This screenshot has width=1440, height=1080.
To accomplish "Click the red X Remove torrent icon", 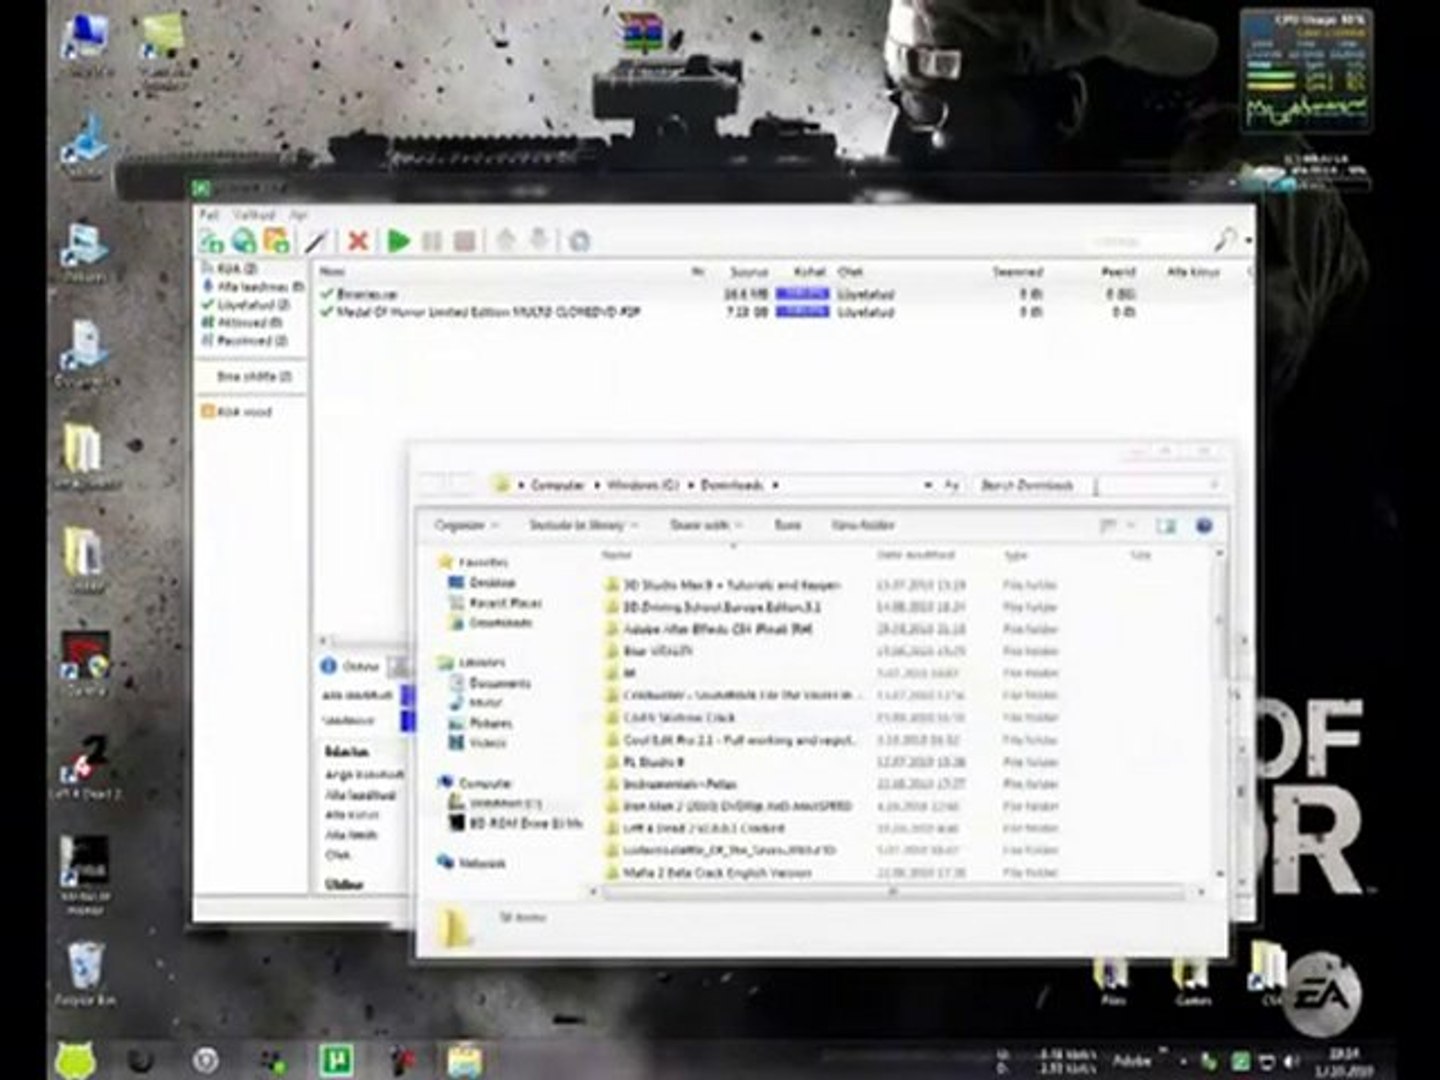I will click(358, 240).
